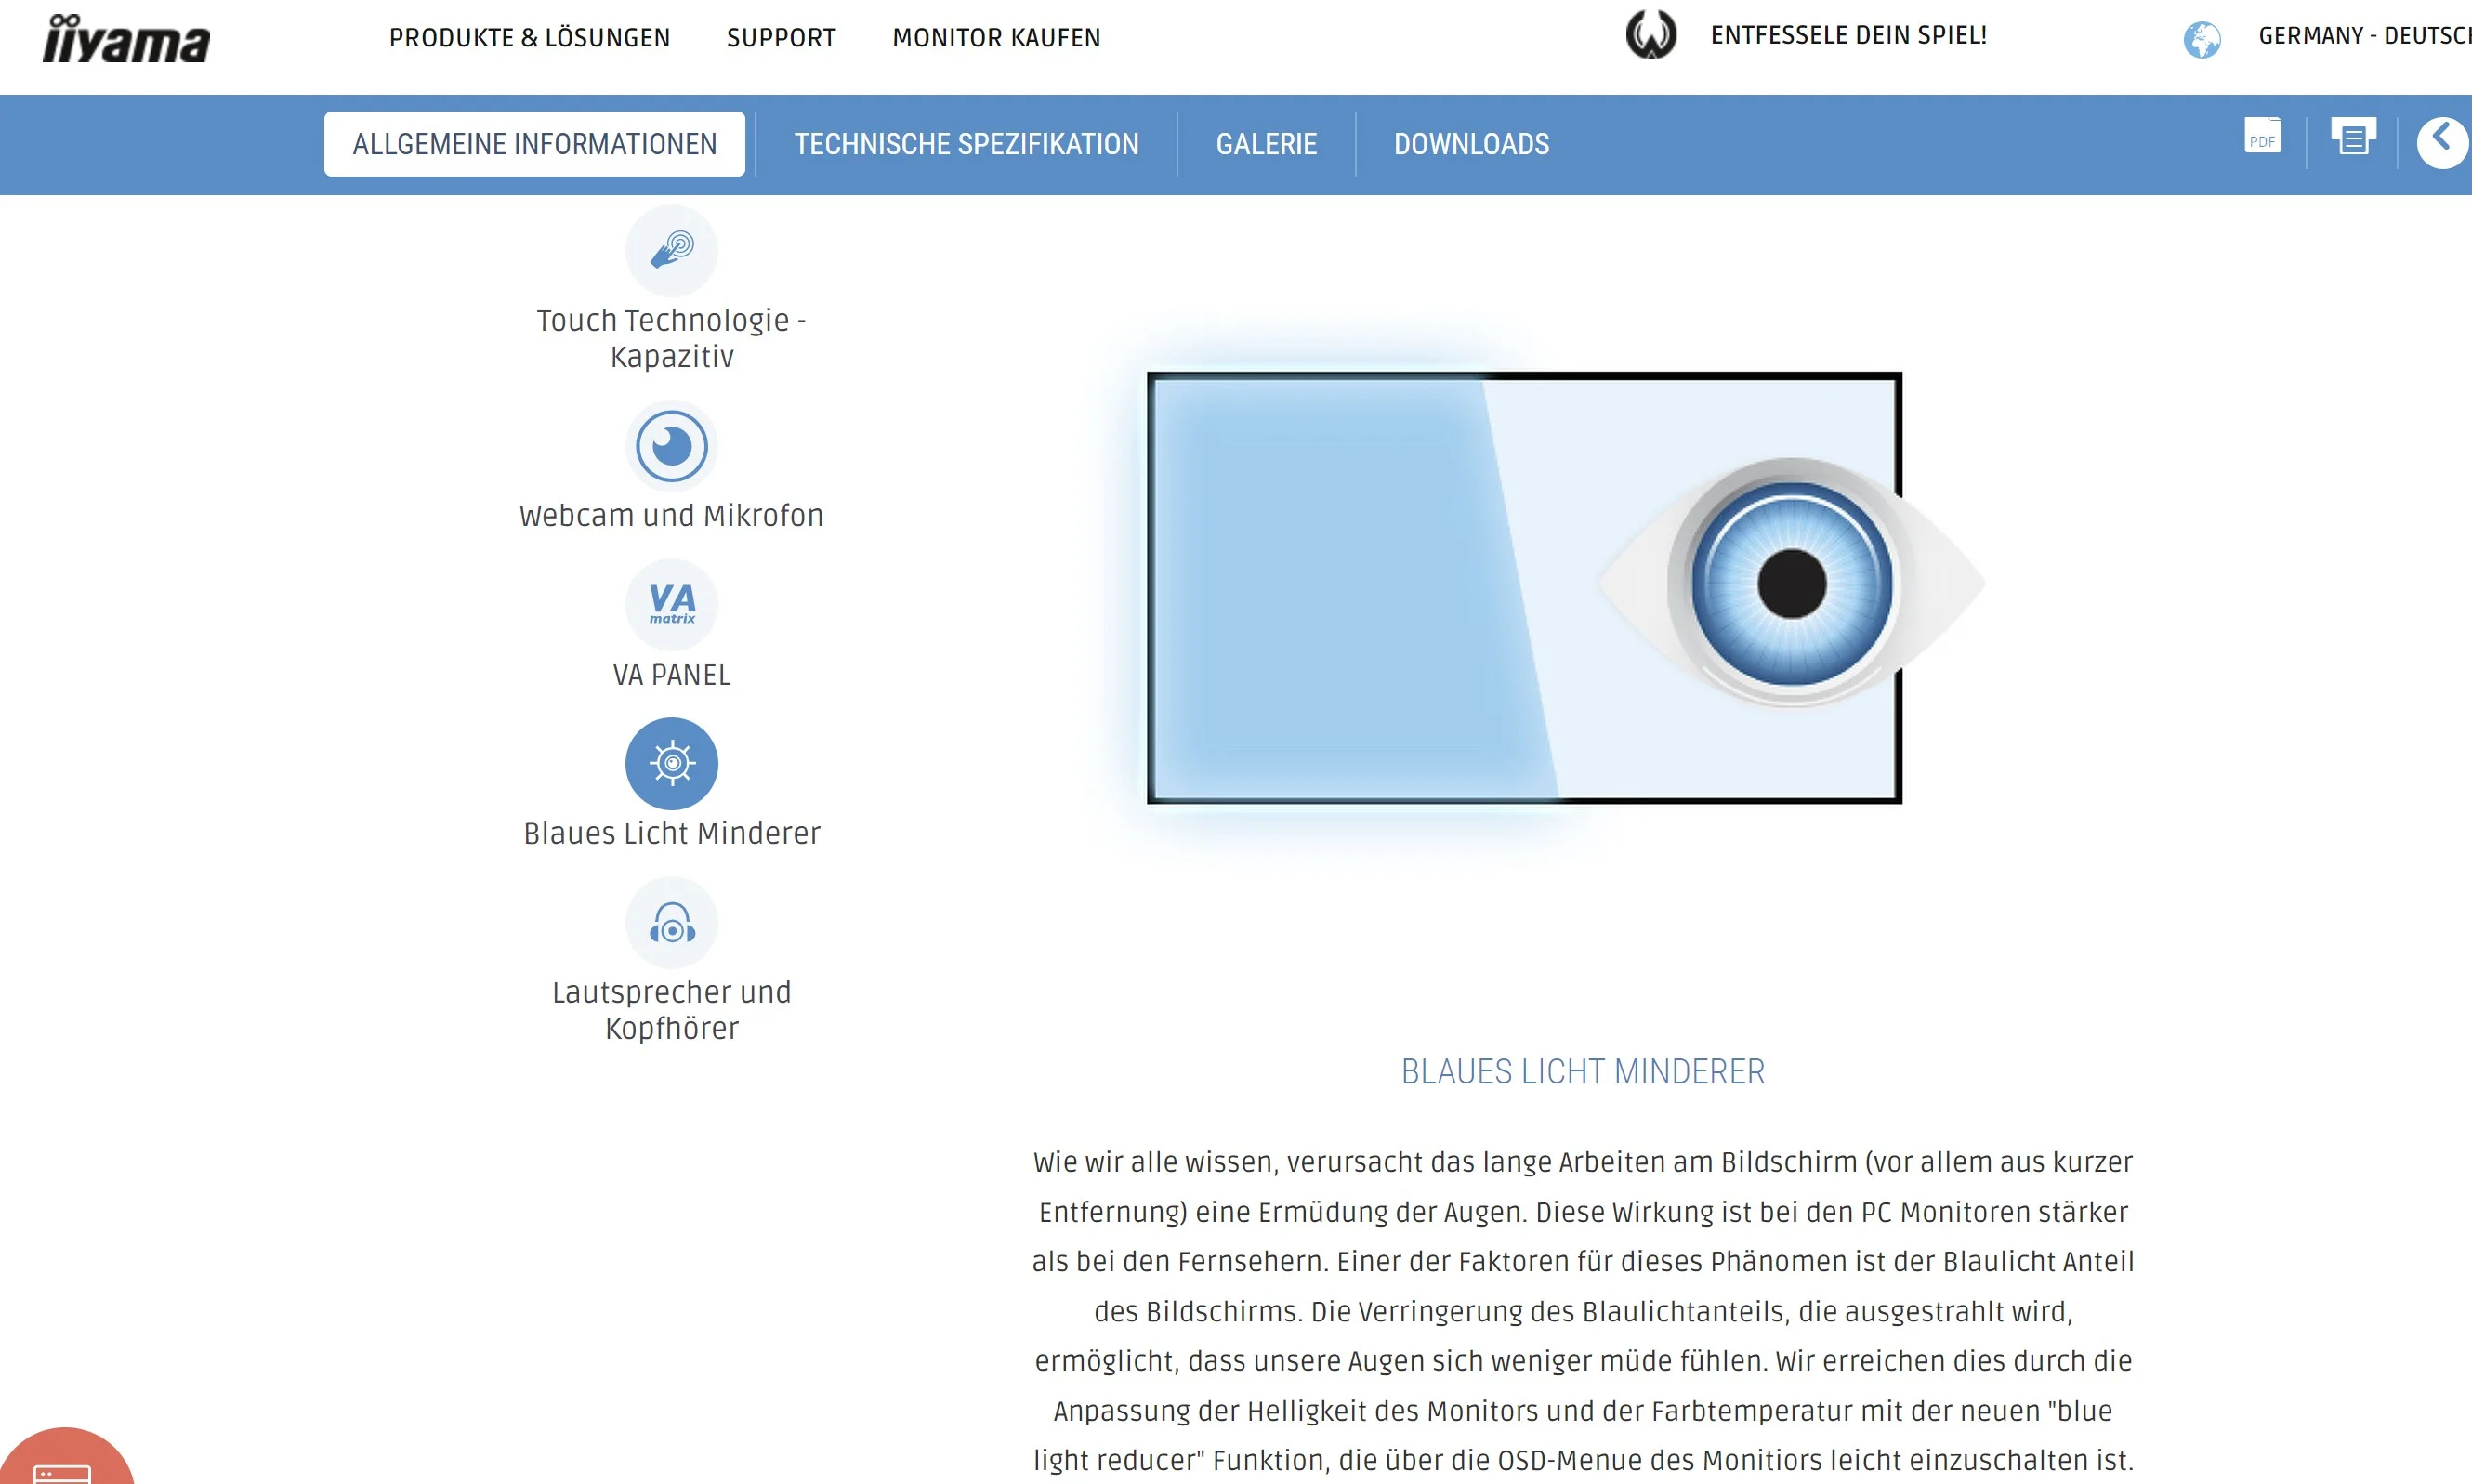Click the iiyama logo
The image size is (2472, 1484).
coord(126,39)
